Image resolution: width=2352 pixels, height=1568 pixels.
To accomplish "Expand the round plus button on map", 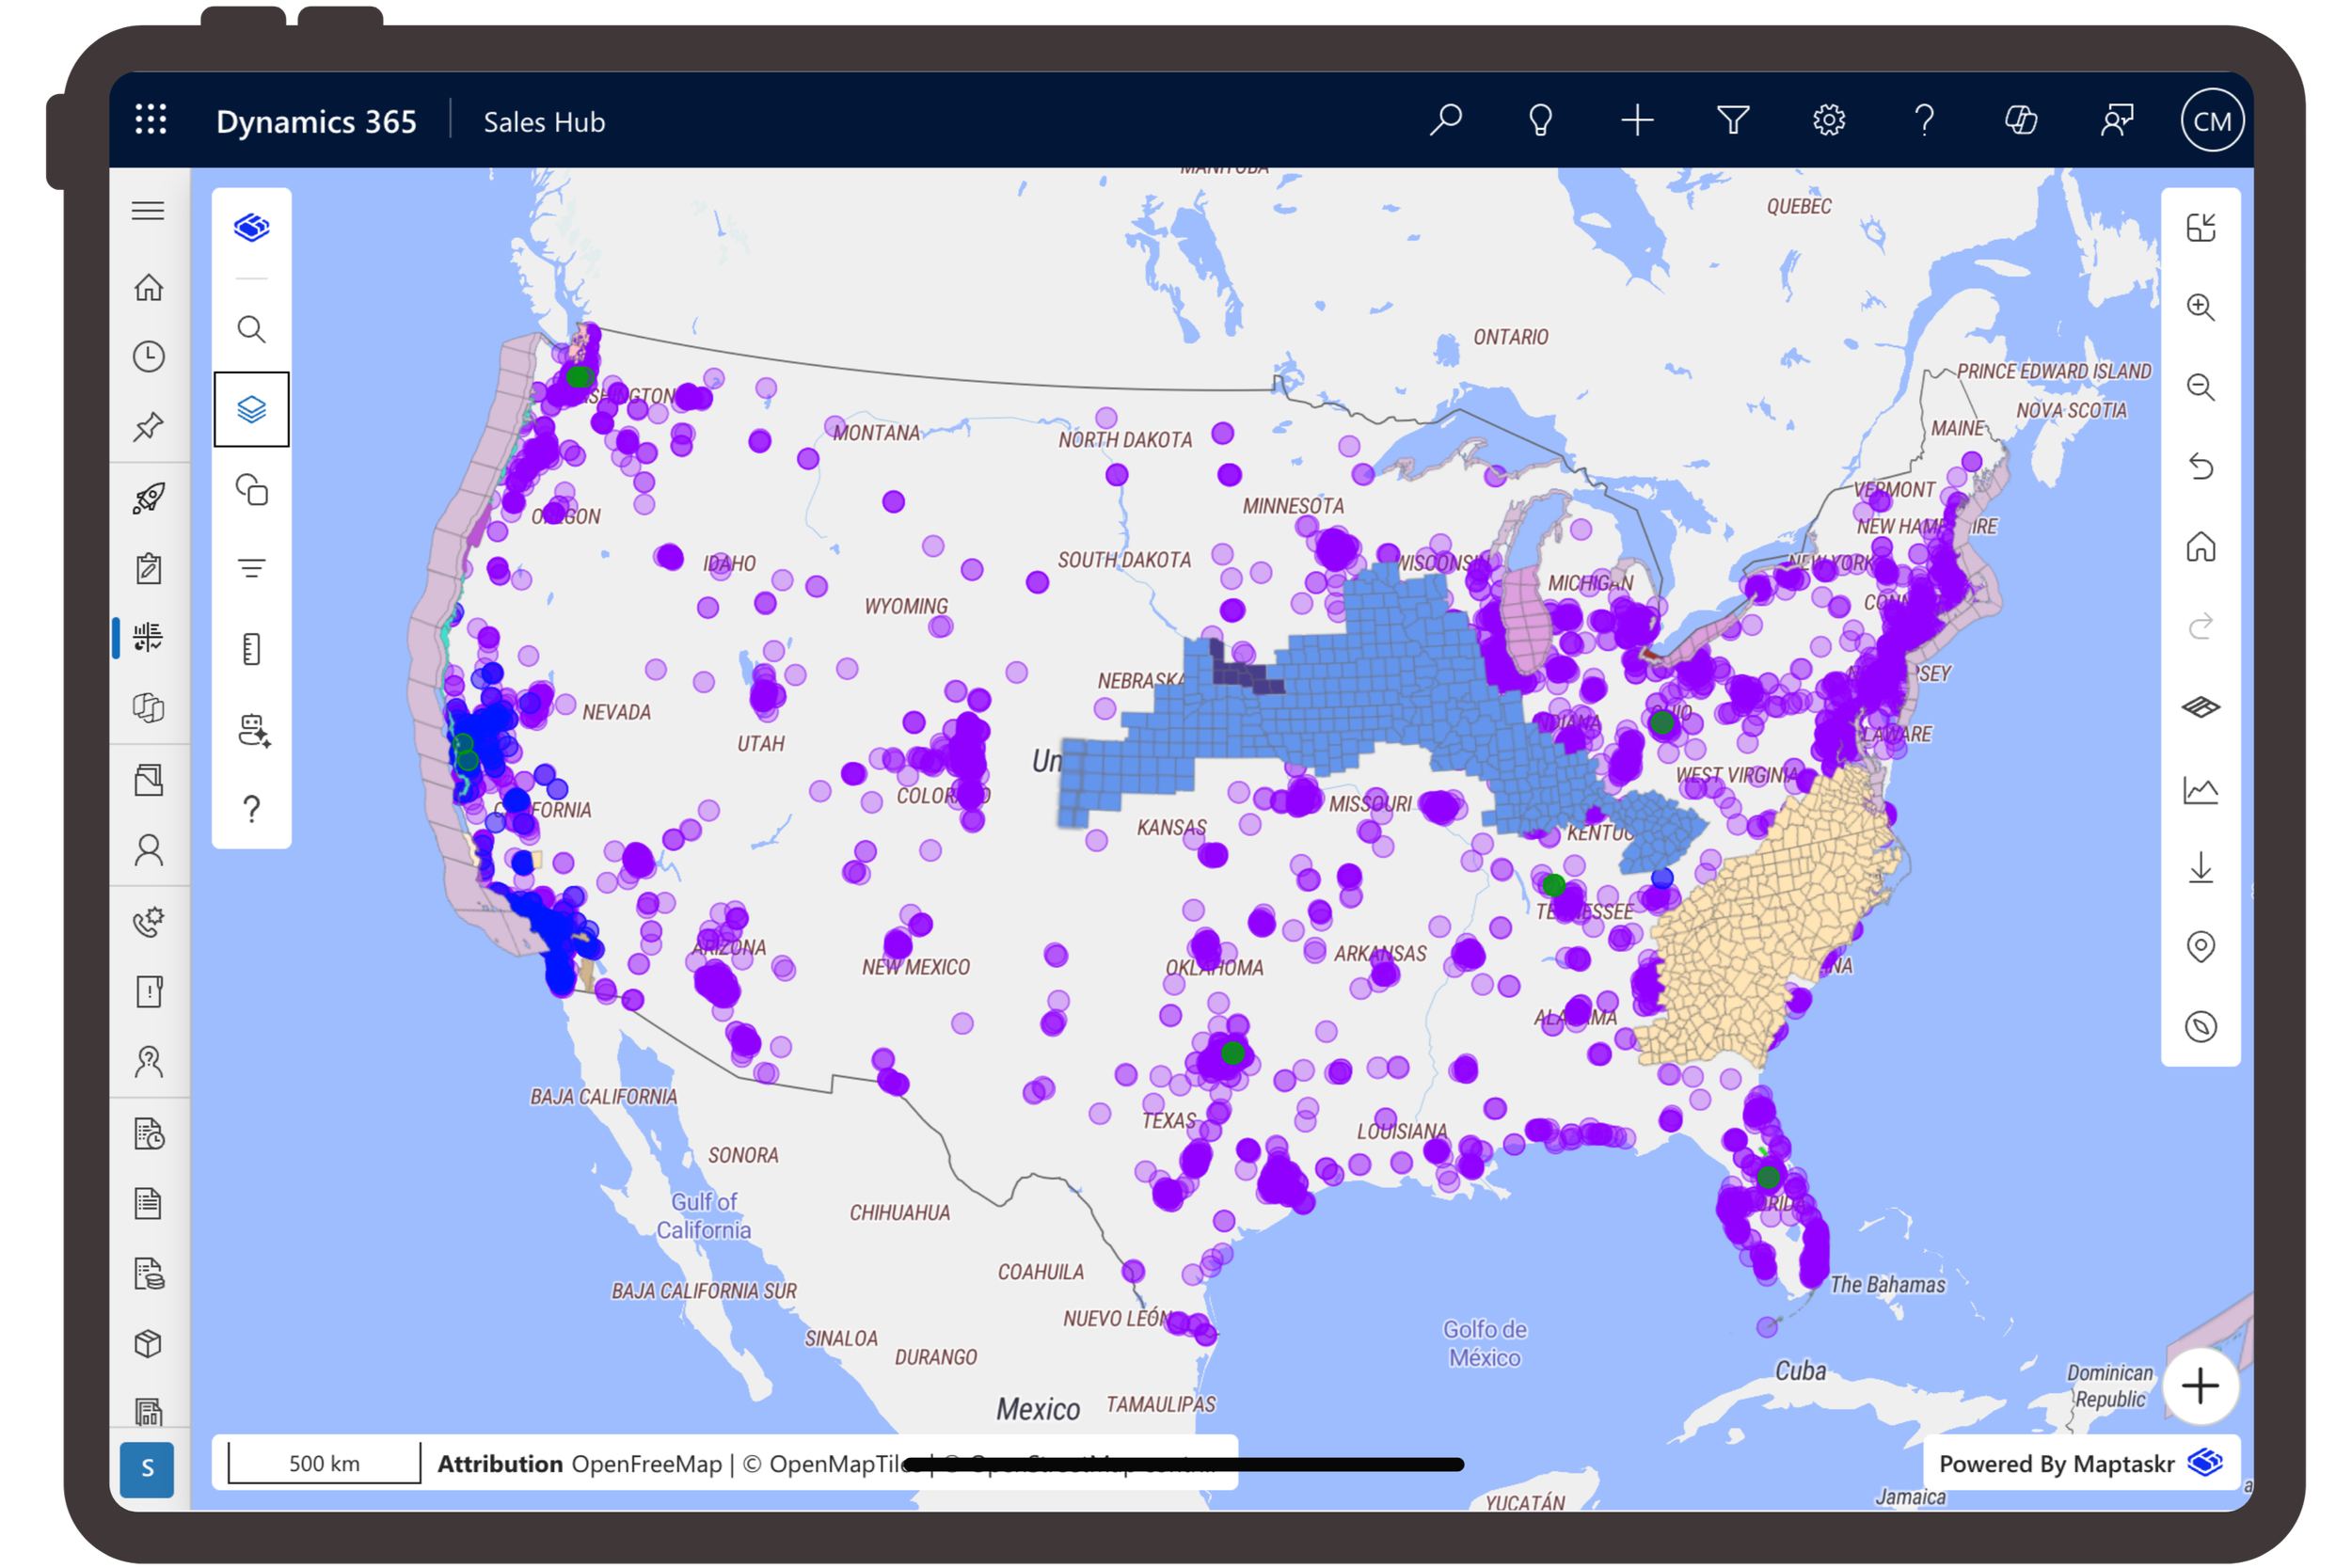I will 2199,1386.
